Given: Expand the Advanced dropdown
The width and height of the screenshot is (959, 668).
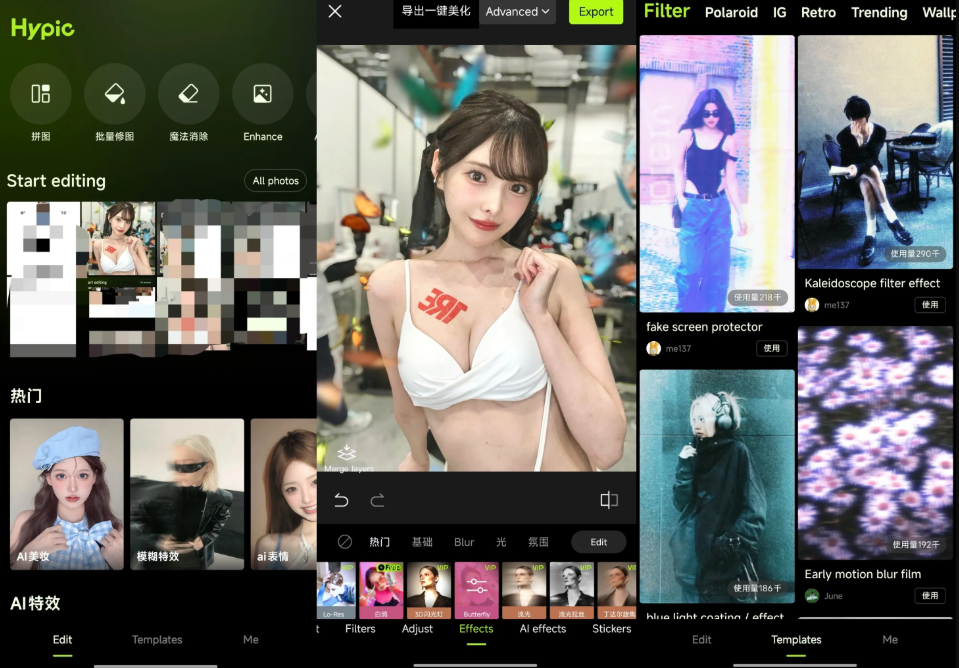Looking at the screenshot, I should (x=518, y=12).
